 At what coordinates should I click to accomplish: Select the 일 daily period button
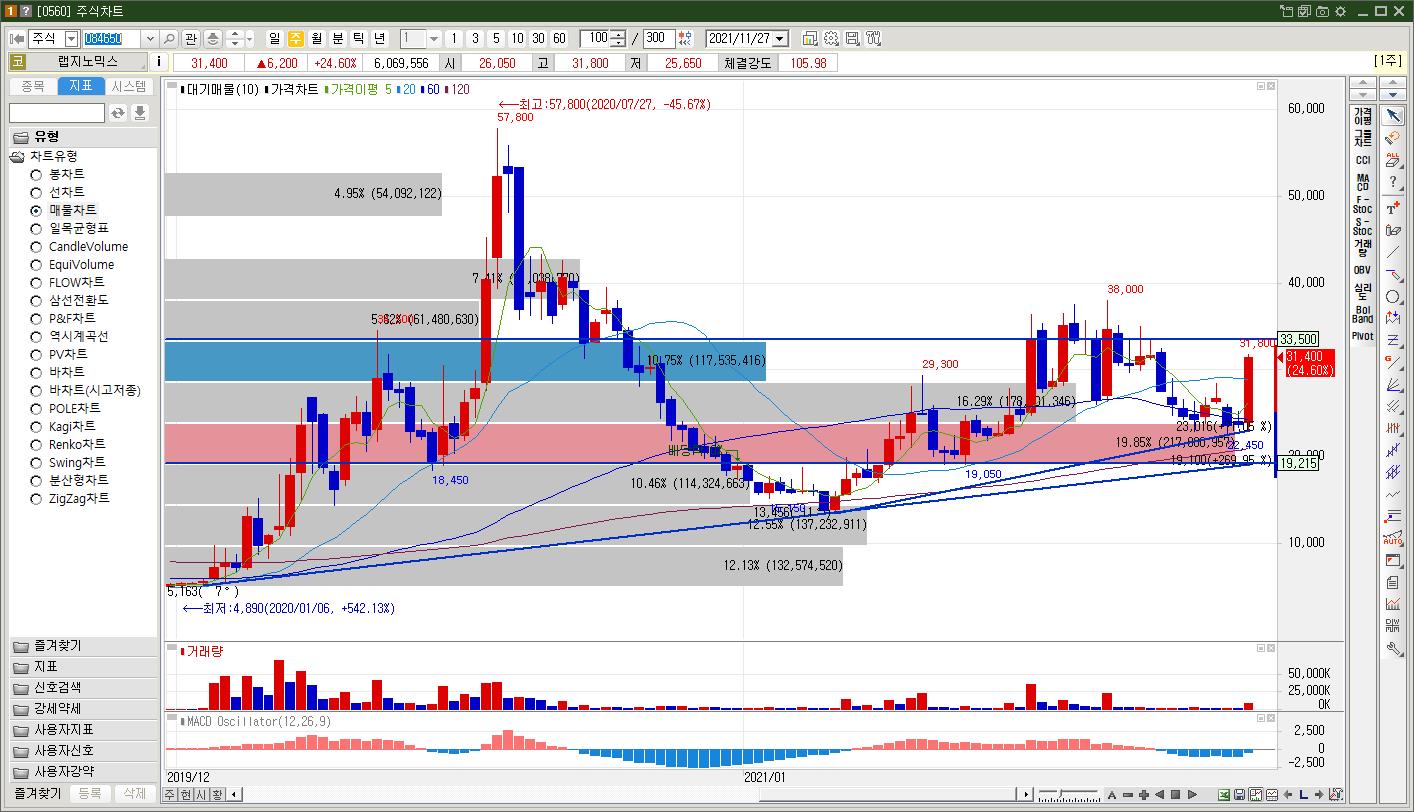point(275,38)
